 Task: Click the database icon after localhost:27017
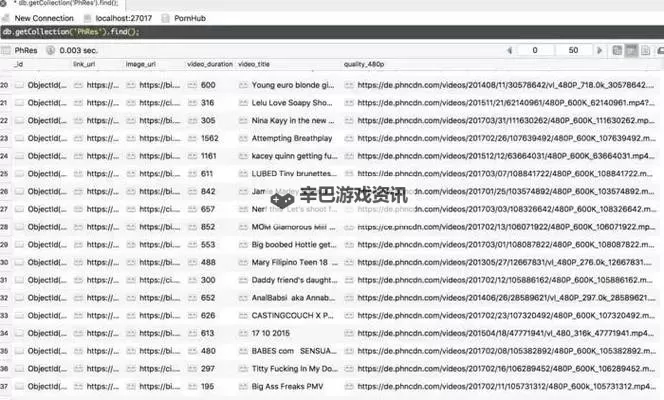166,18
